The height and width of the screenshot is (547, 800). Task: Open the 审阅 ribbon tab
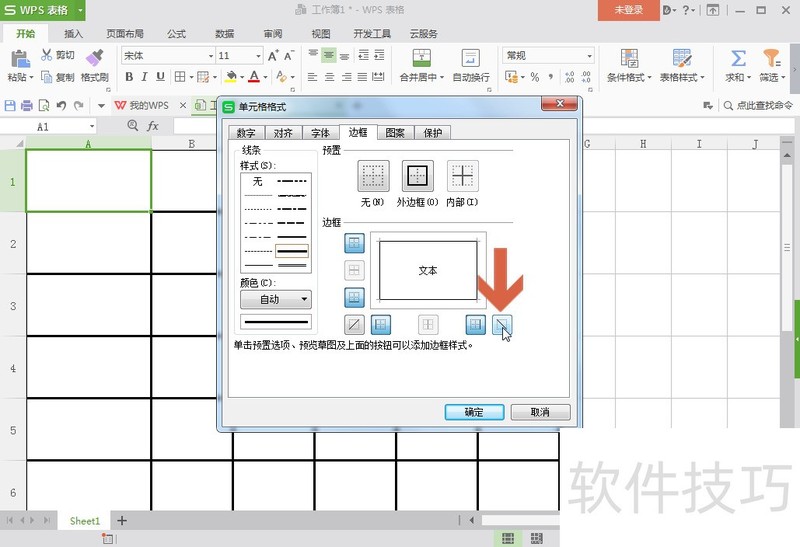point(273,34)
